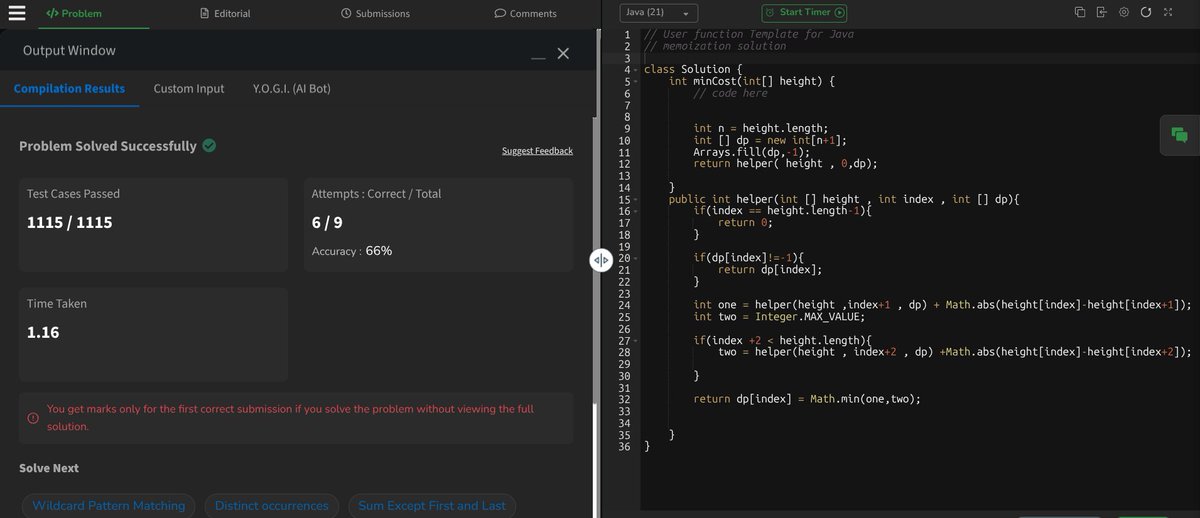Click the '1115 / 1115' test cases value

click(70, 223)
